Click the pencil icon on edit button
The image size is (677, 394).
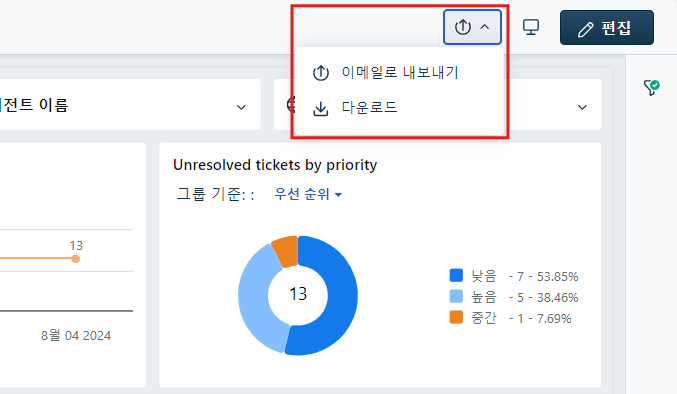point(585,29)
